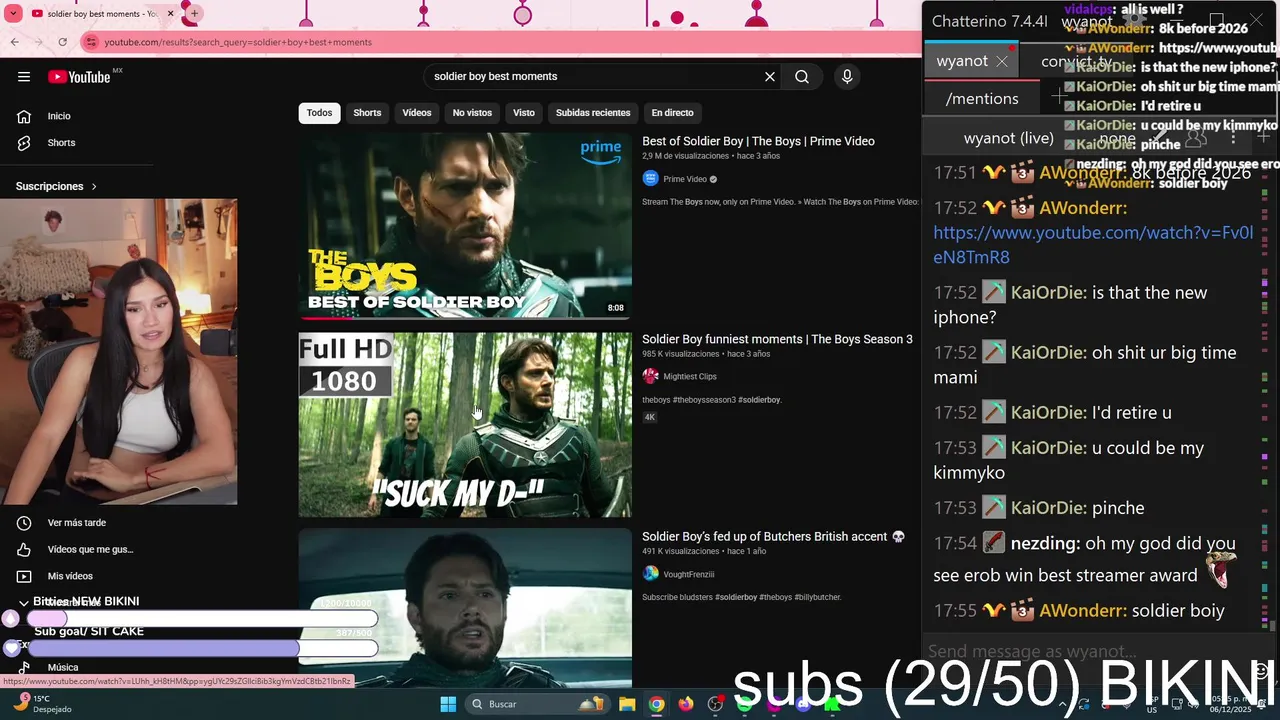The width and height of the screenshot is (1280, 720).
Task: Open Chatterino viewer list icon
Action: click(x=1195, y=138)
